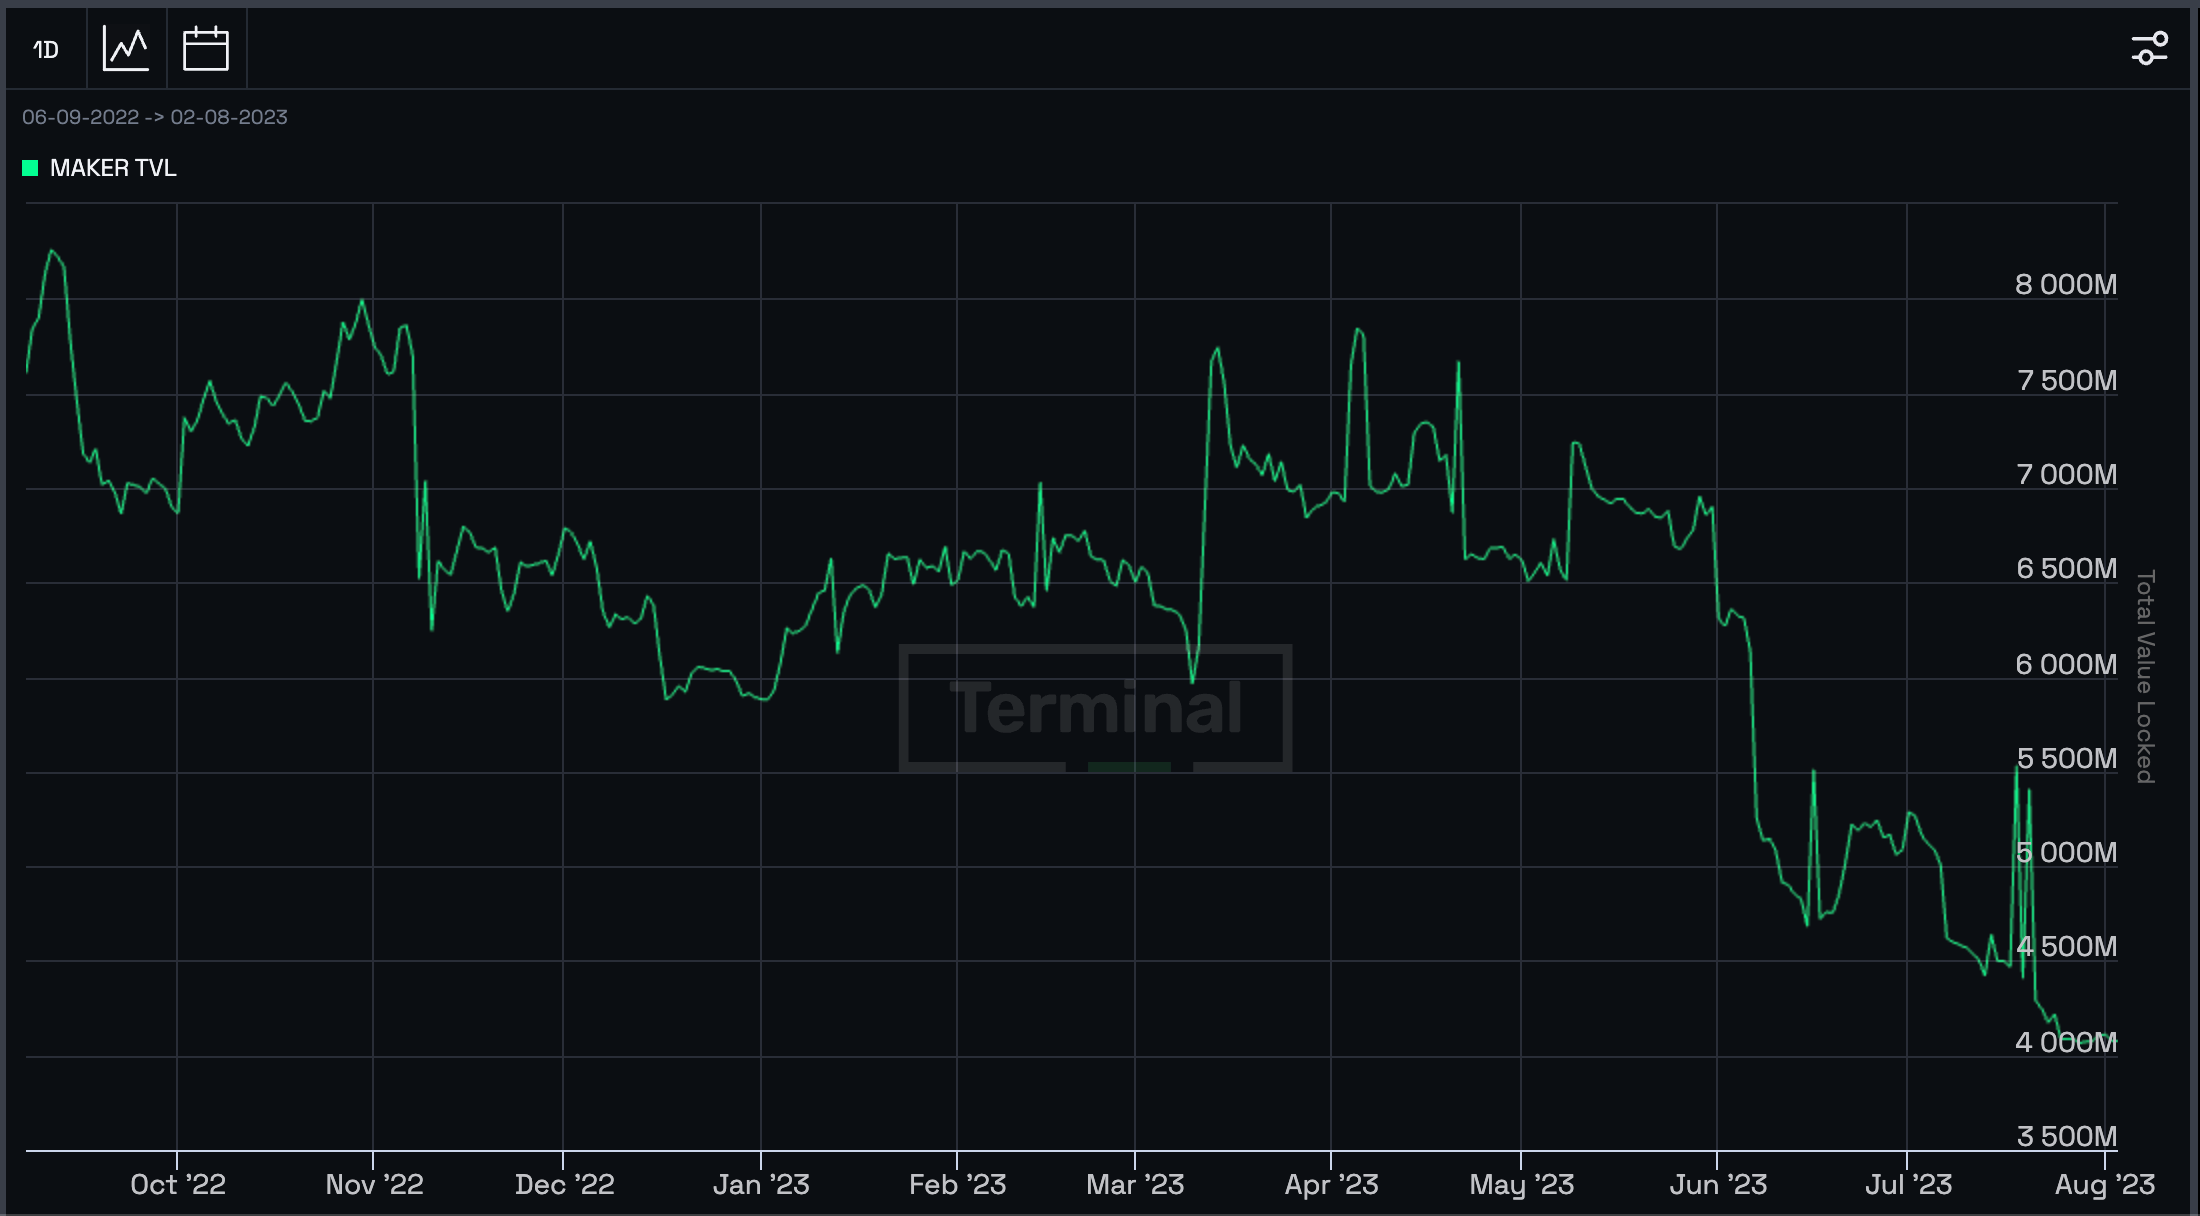
Task: Click the 5 000M y-axis value
Action: (x=2066, y=853)
